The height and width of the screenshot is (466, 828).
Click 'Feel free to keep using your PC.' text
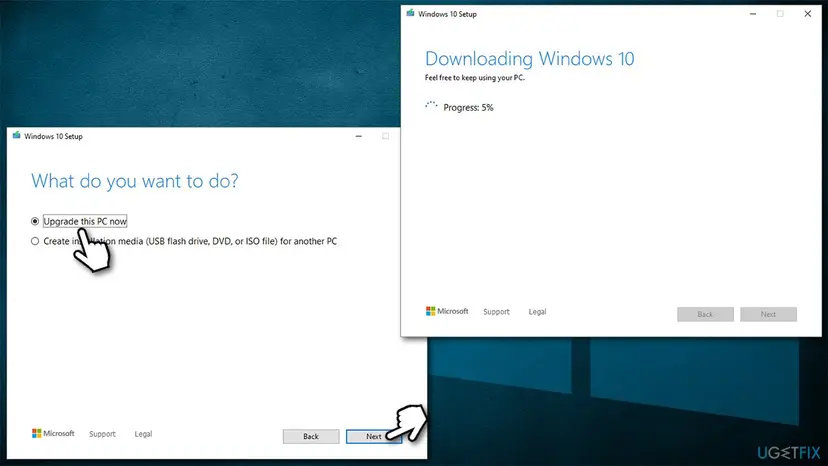475,78
